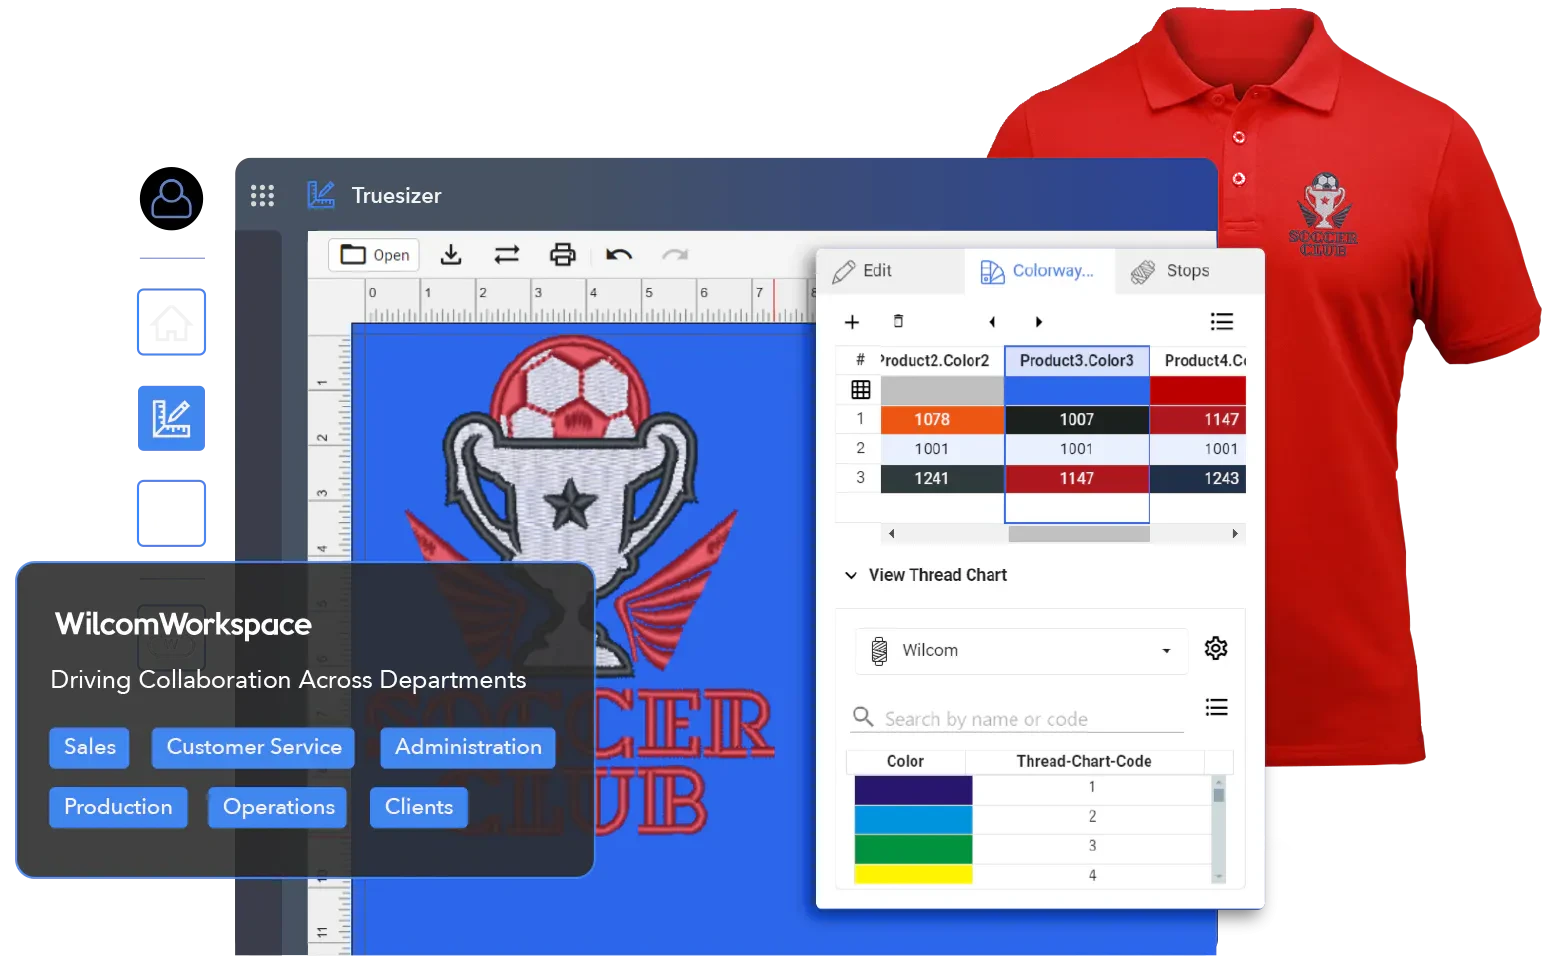Click the Sales department tag
Viewport: 1555px width, 956px height.
pos(90,747)
